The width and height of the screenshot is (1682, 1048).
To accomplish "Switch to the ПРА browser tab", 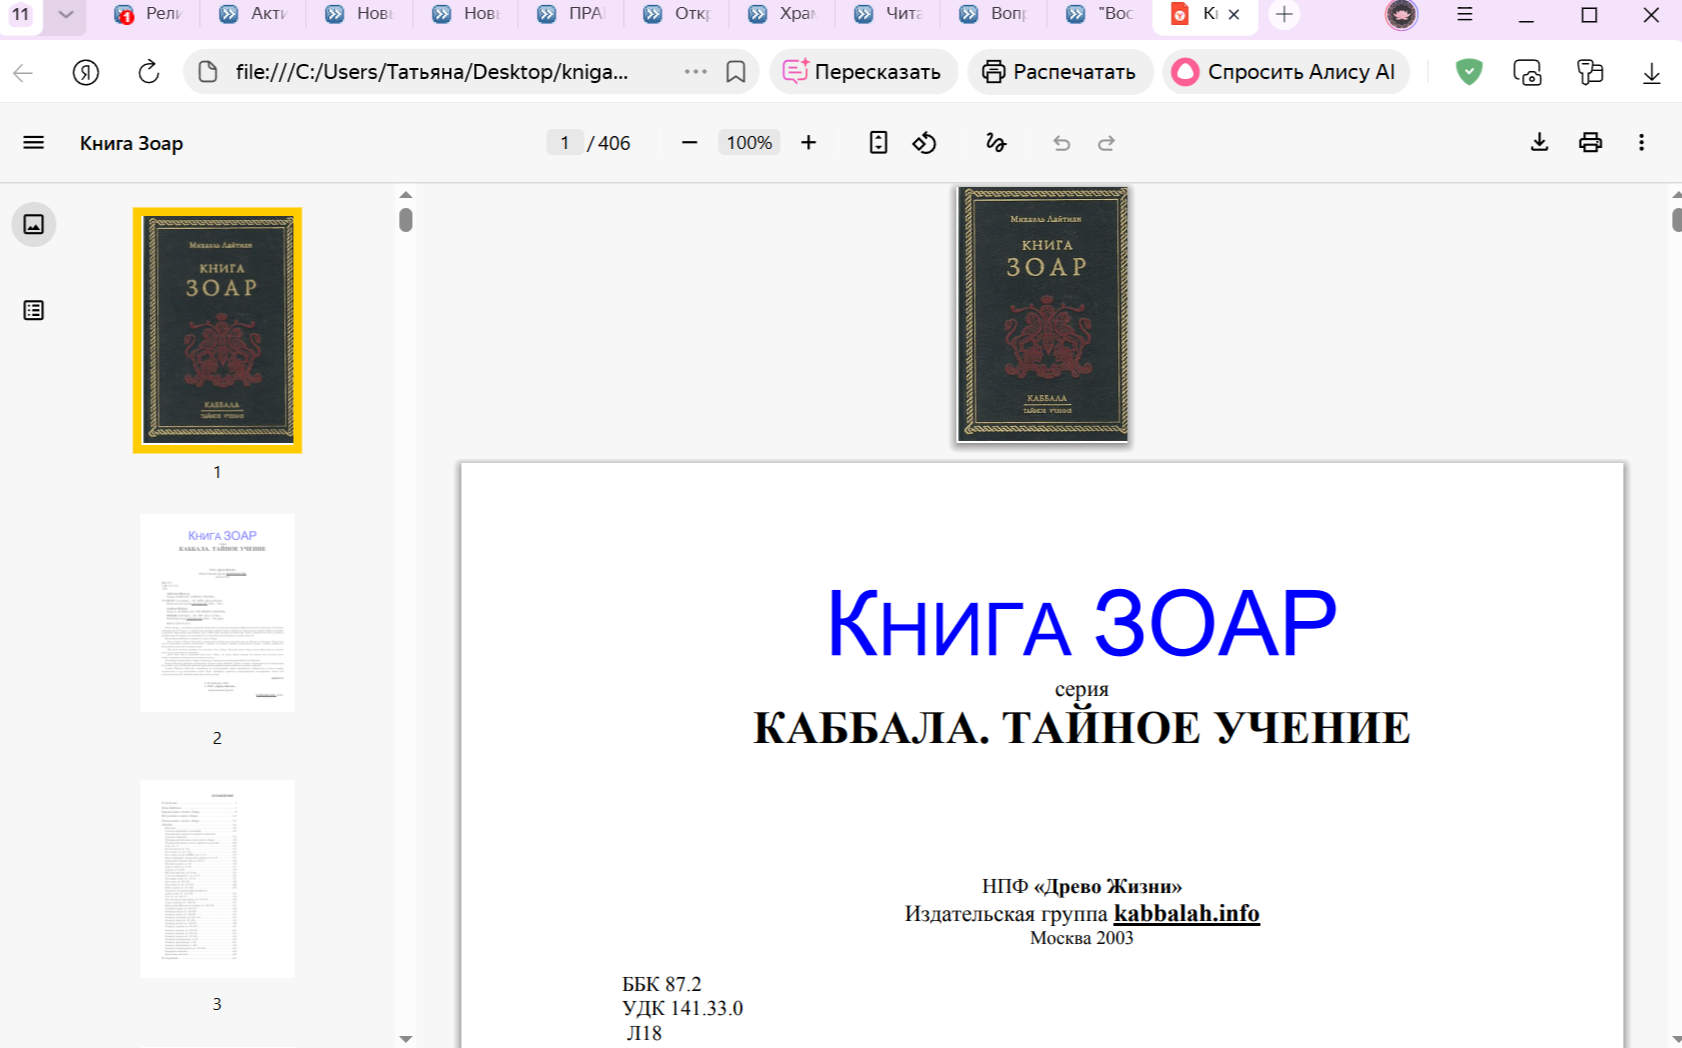I will click(x=571, y=14).
